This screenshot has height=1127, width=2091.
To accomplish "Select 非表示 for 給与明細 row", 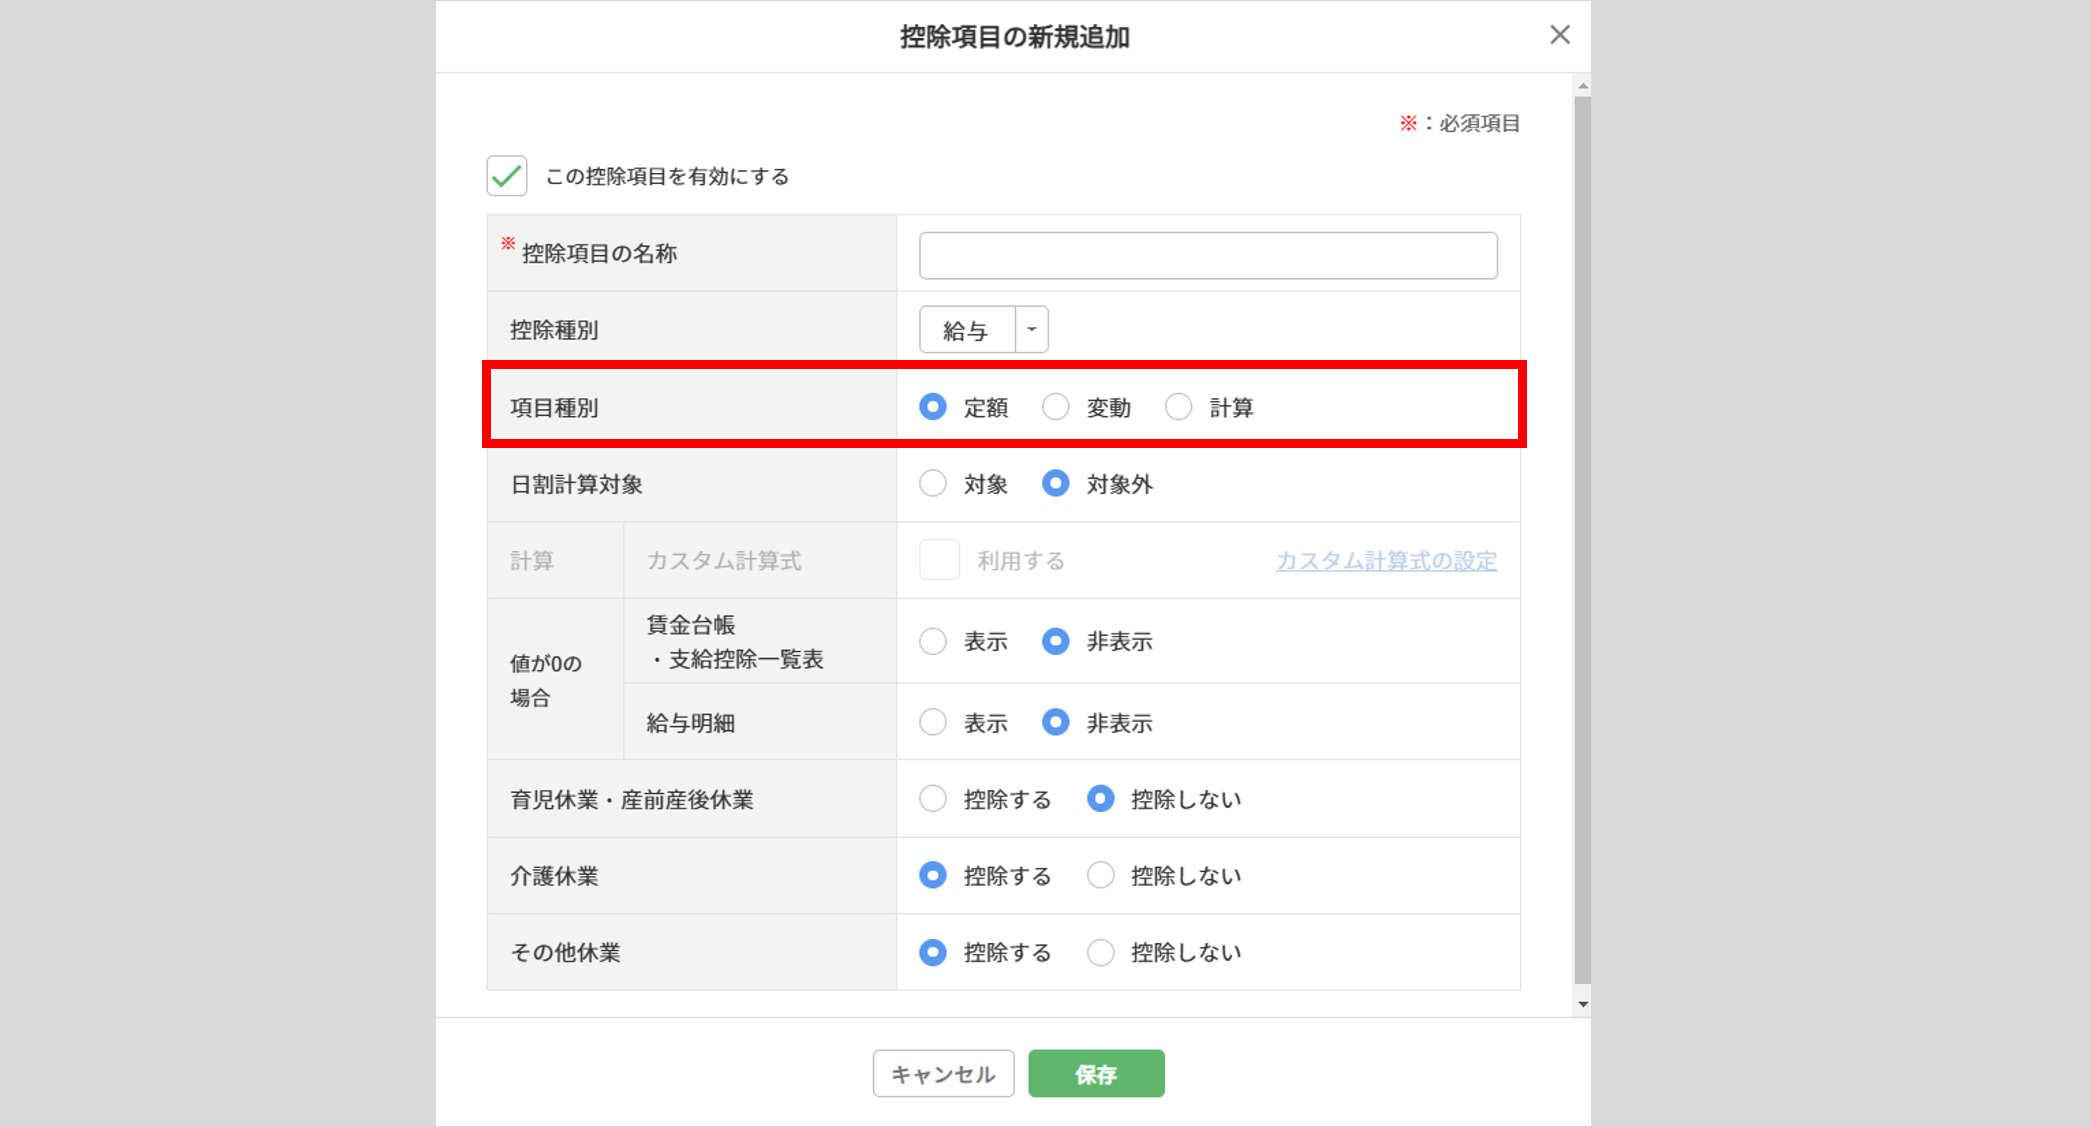I will click(1056, 722).
